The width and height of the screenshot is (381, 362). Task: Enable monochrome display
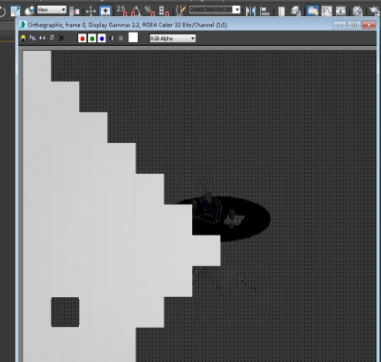[x=121, y=38]
